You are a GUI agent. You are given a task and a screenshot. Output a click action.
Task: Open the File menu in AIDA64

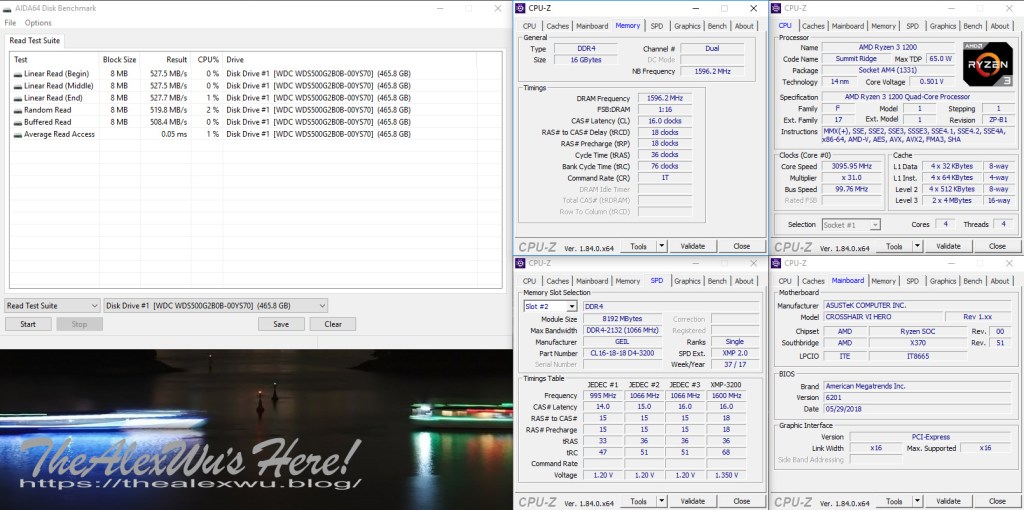11,22
